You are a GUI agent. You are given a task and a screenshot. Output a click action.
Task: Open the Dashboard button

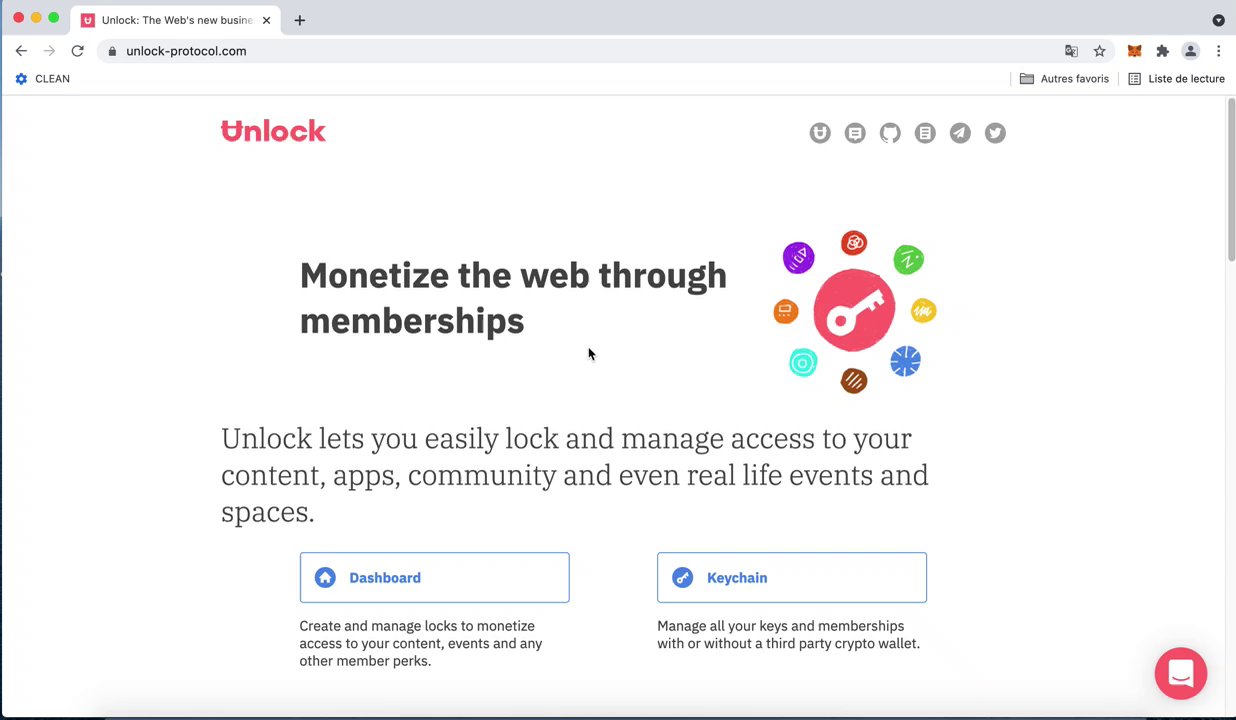click(434, 578)
